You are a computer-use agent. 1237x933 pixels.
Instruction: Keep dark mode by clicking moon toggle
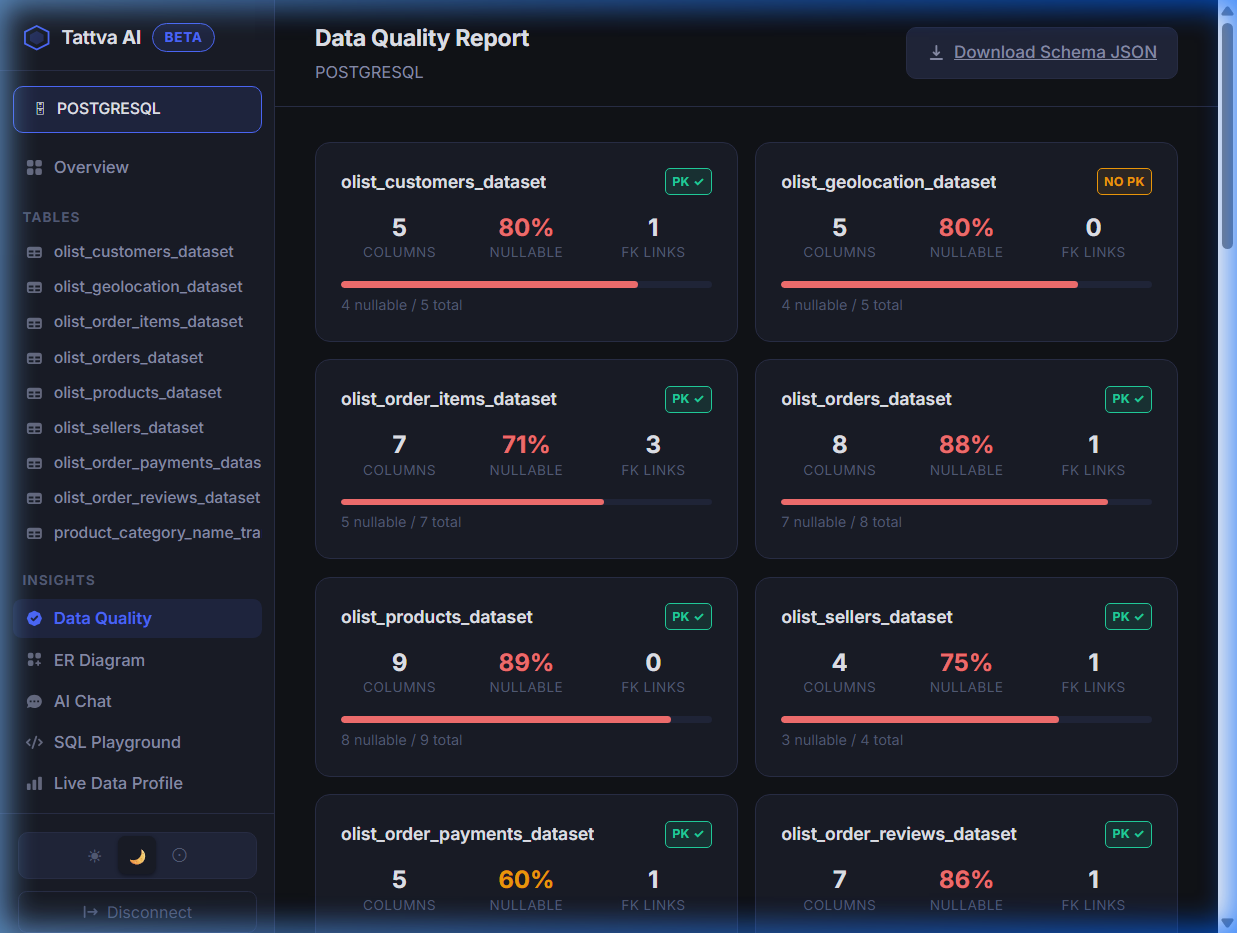point(137,856)
